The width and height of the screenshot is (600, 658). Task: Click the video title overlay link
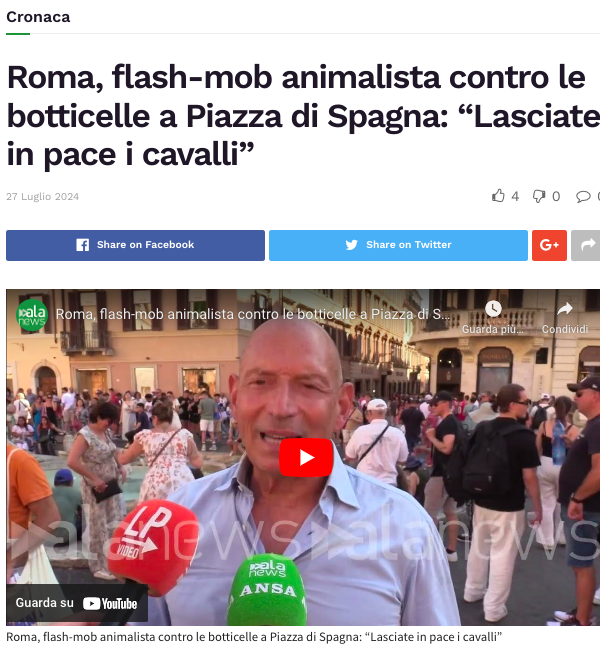click(253, 314)
